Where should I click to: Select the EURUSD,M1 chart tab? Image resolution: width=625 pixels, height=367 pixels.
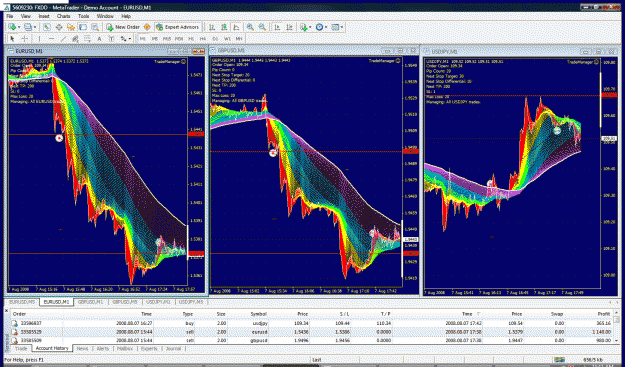56,302
